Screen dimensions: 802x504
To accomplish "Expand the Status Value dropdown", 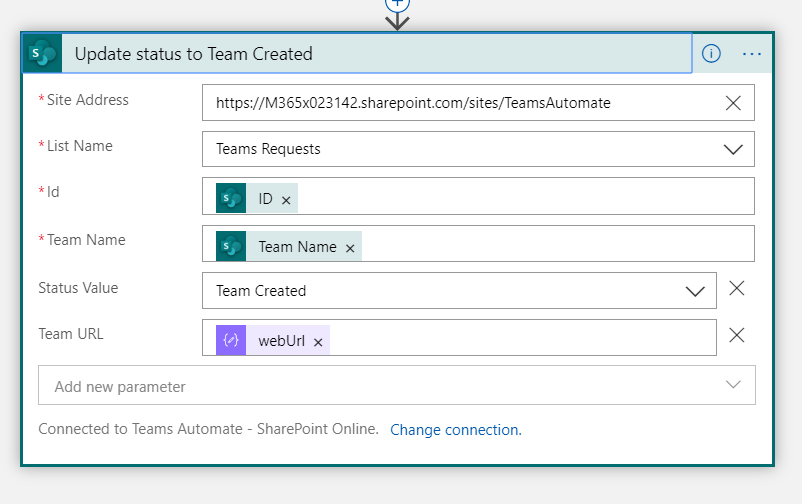I will (695, 291).
